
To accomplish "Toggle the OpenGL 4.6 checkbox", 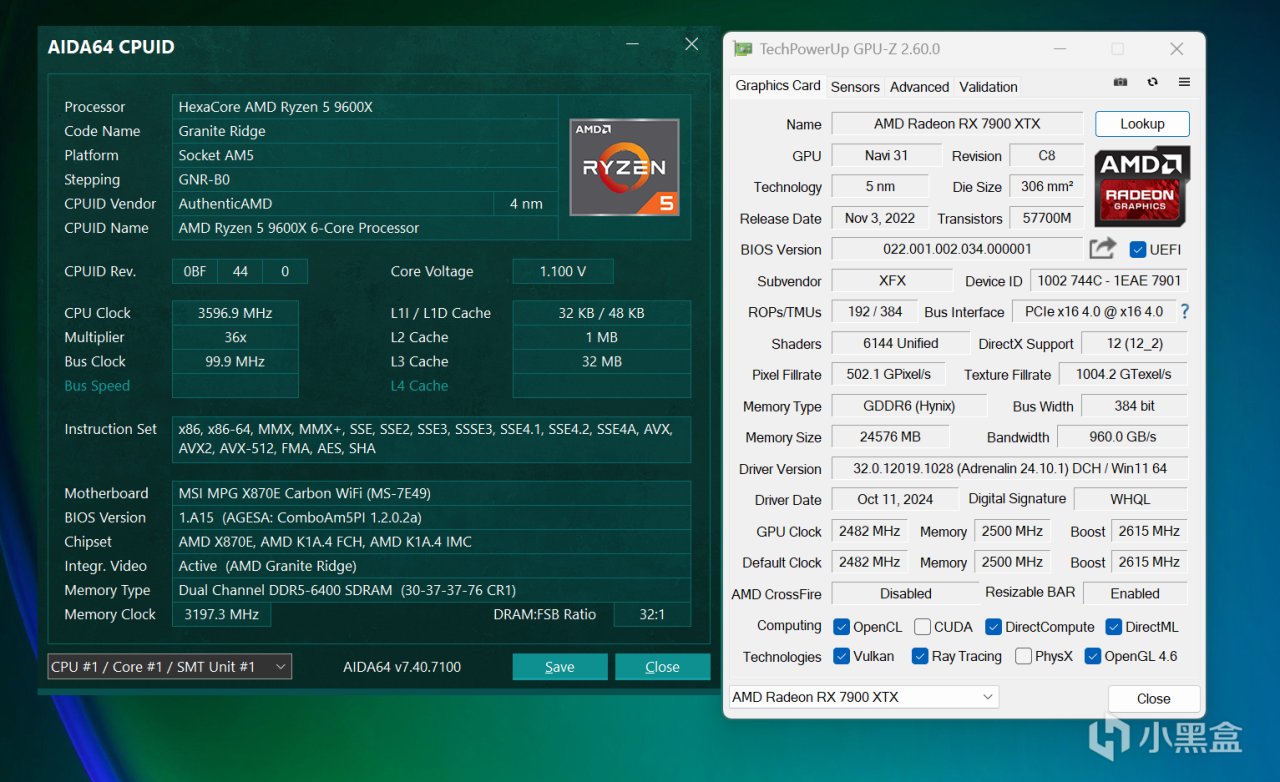I will click(x=1093, y=656).
